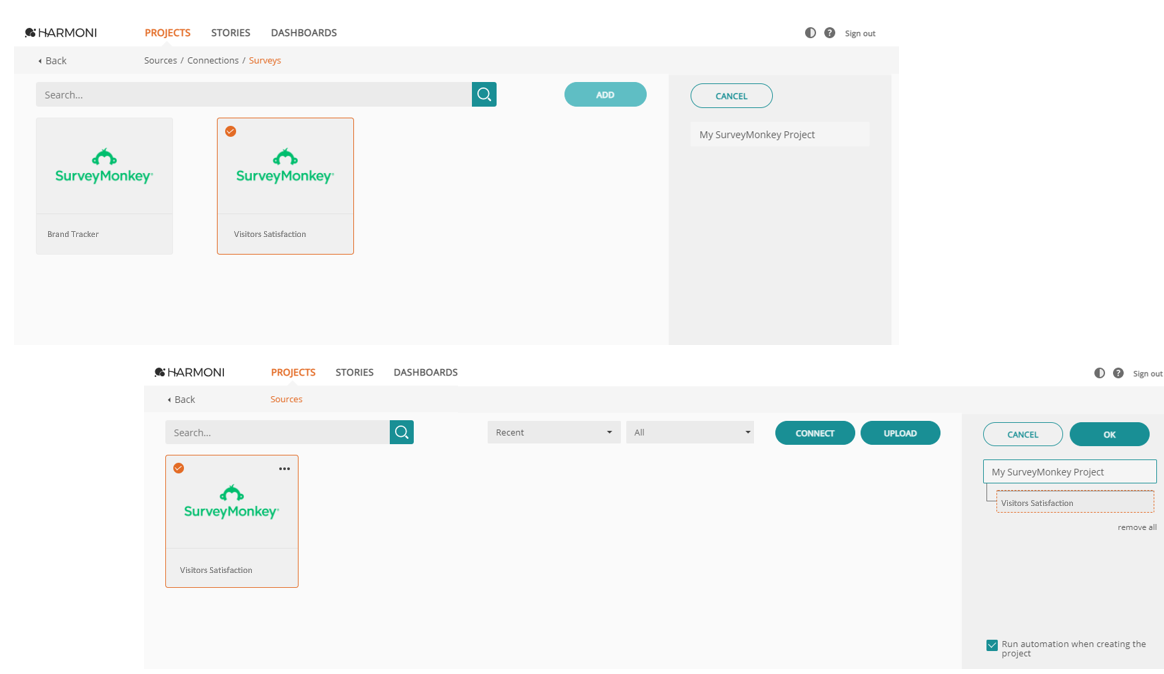1164x674 pixels.
Task: Click the SurveyMonkey logo on the lower Visitors Satisfaction card
Action: click(232, 502)
